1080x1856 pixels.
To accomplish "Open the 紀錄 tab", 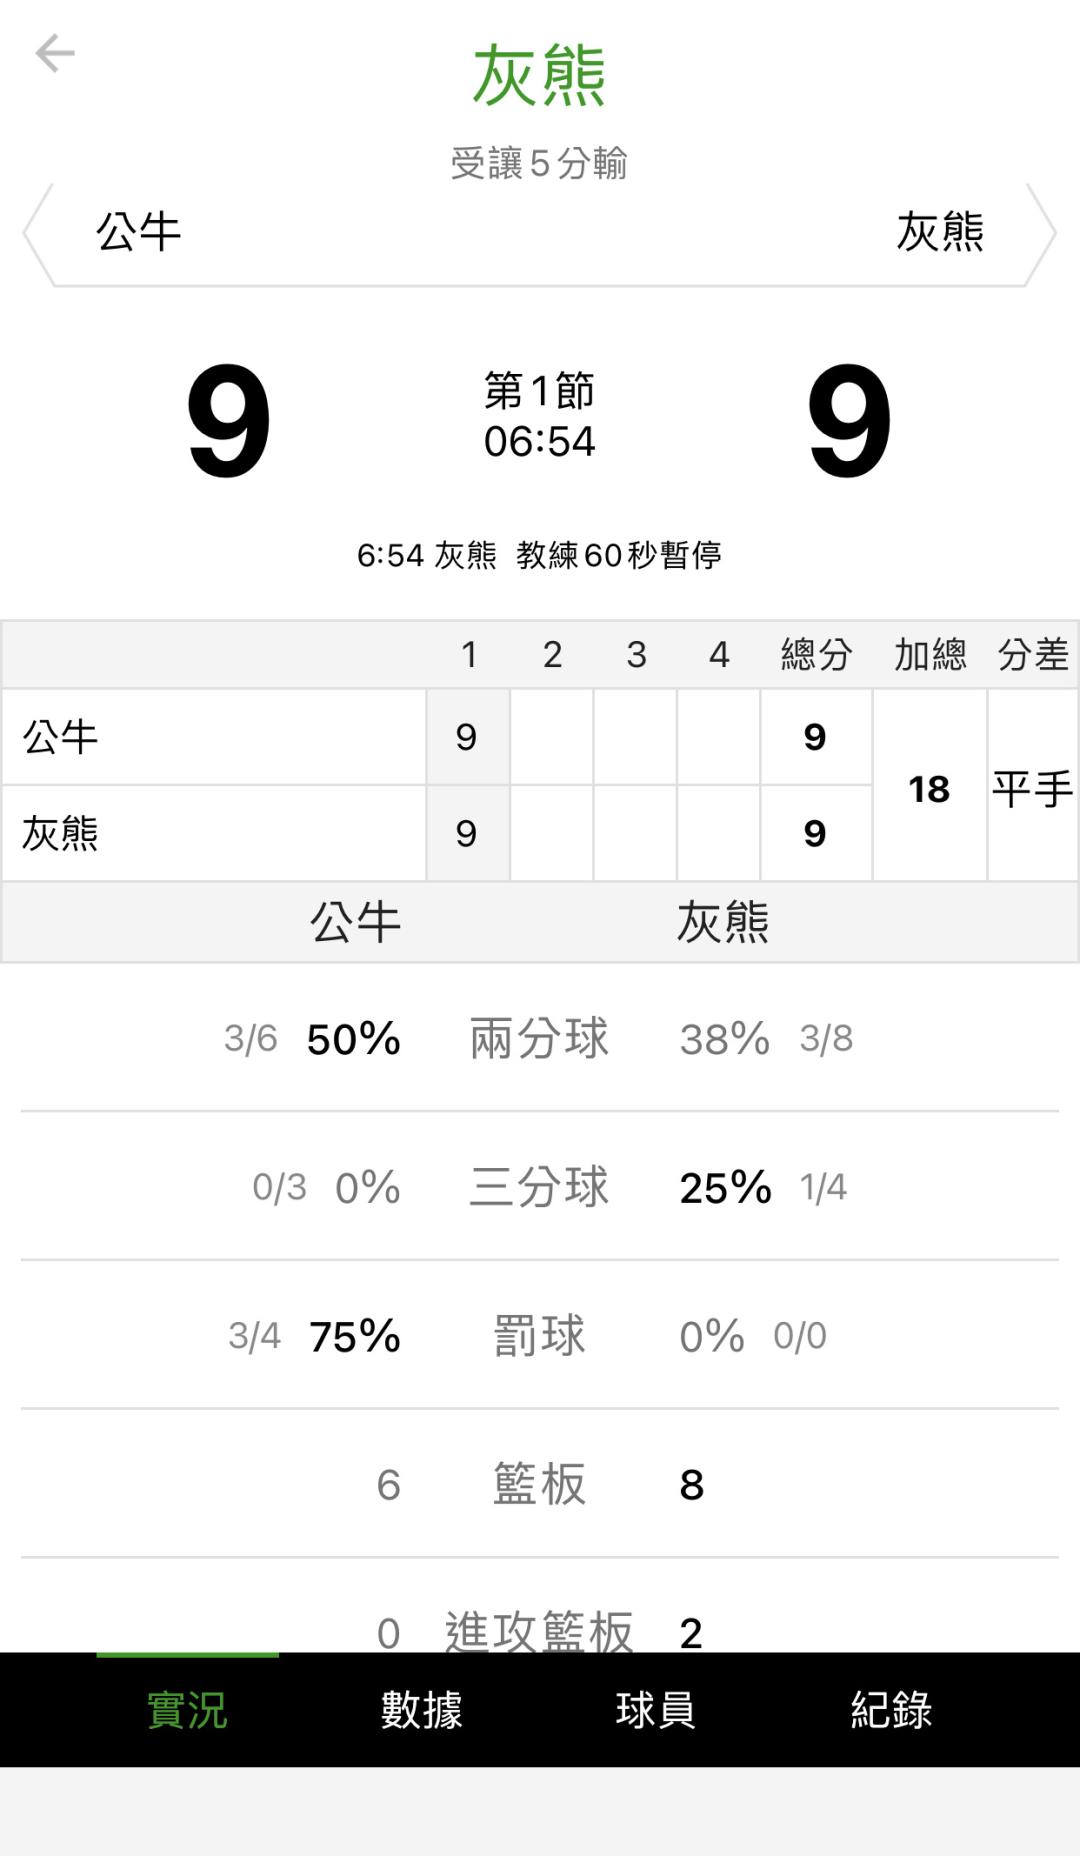I will click(891, 1709).
